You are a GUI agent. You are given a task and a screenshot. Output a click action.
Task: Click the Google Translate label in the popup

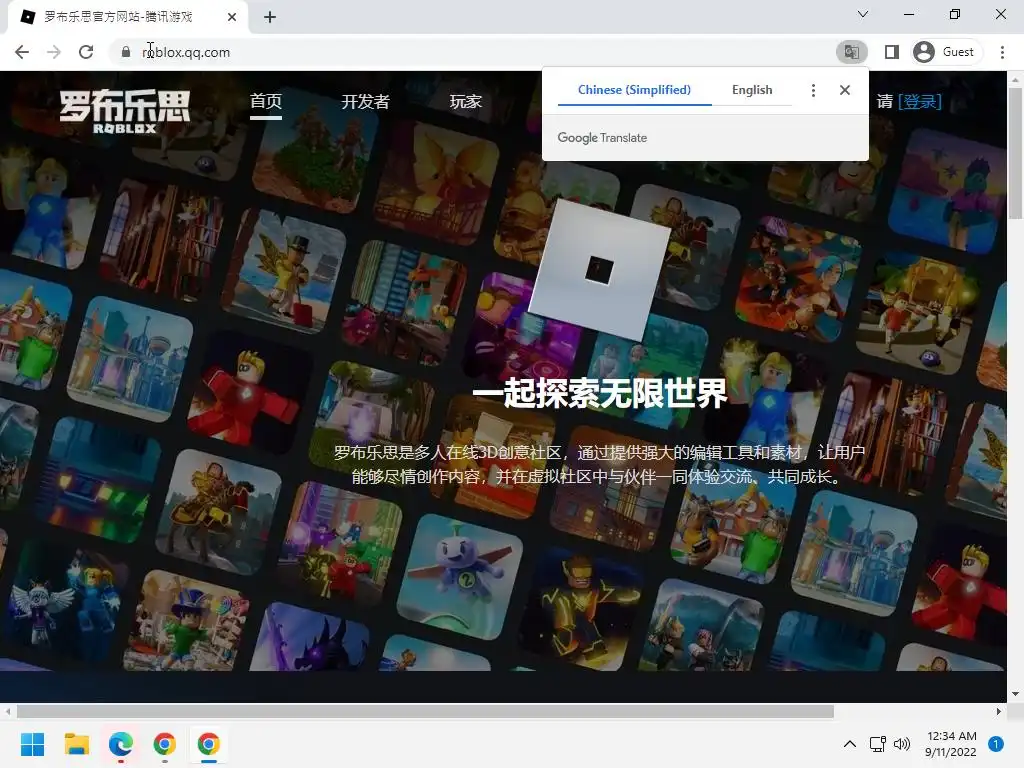click(602, 138)
